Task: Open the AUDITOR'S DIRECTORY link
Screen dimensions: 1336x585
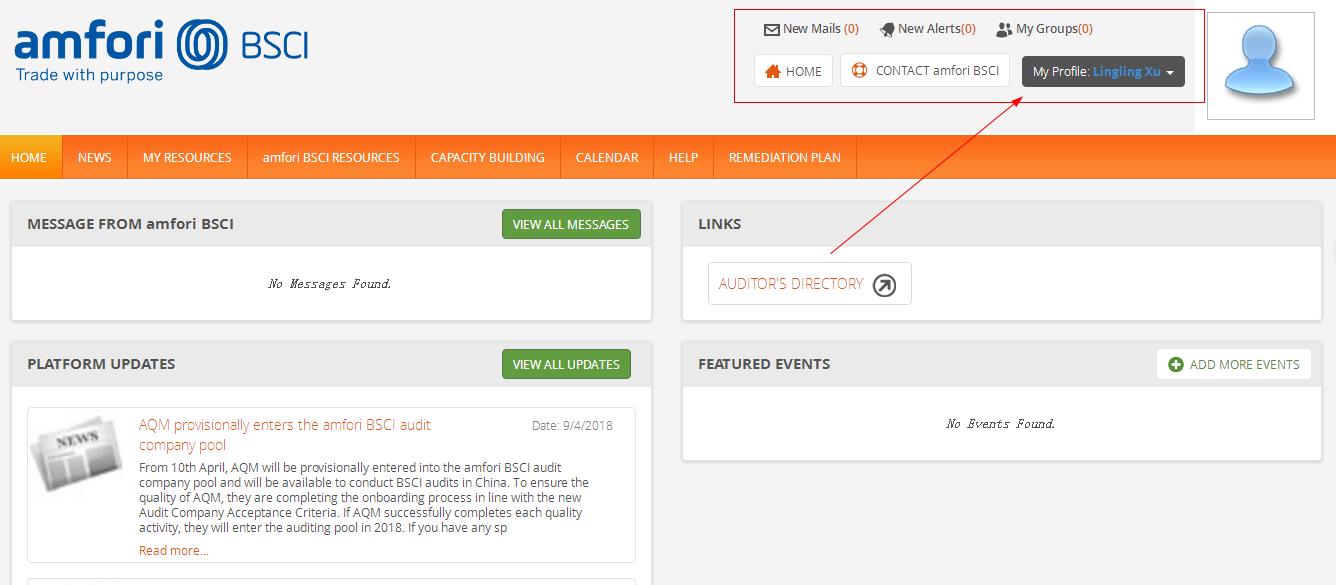Action: point(810,284)
